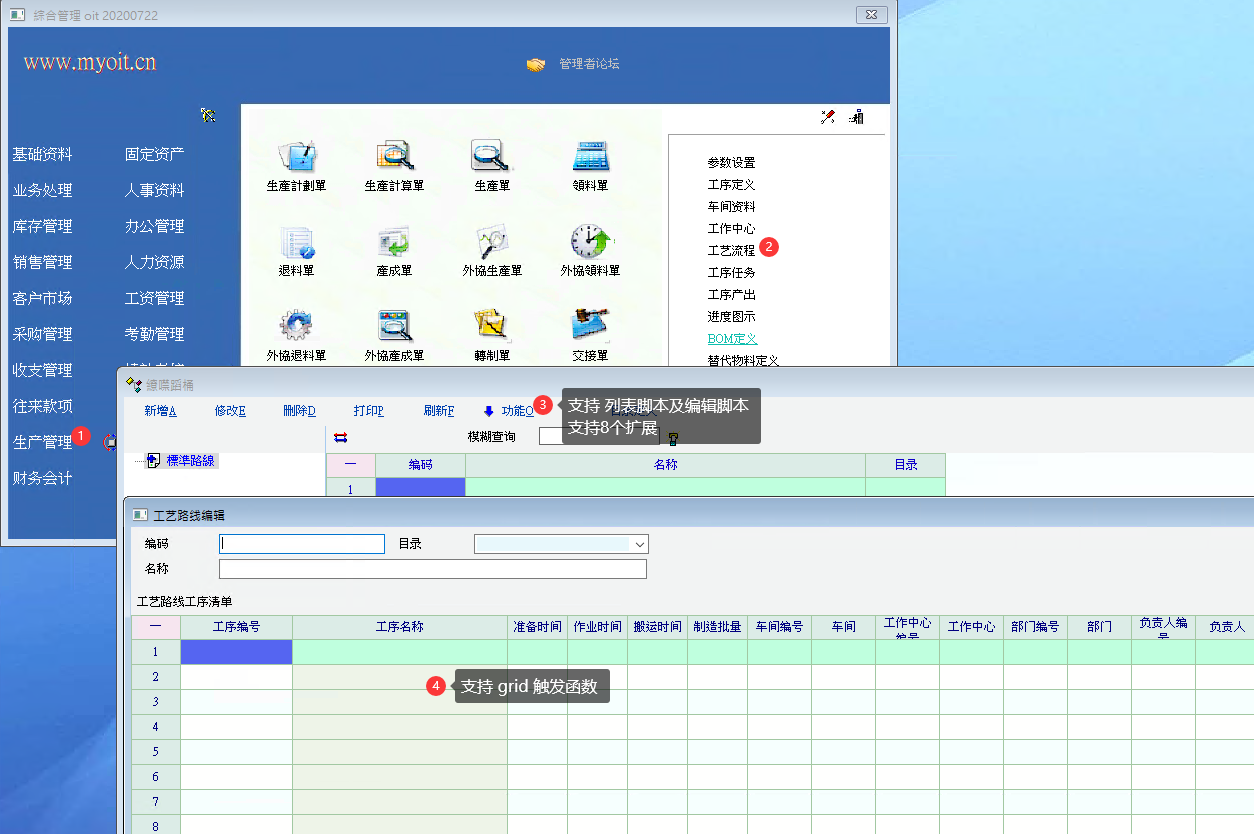Click the 交接單 gavel icon
Screen dimensions: 1254x834
tap(590, 326)
